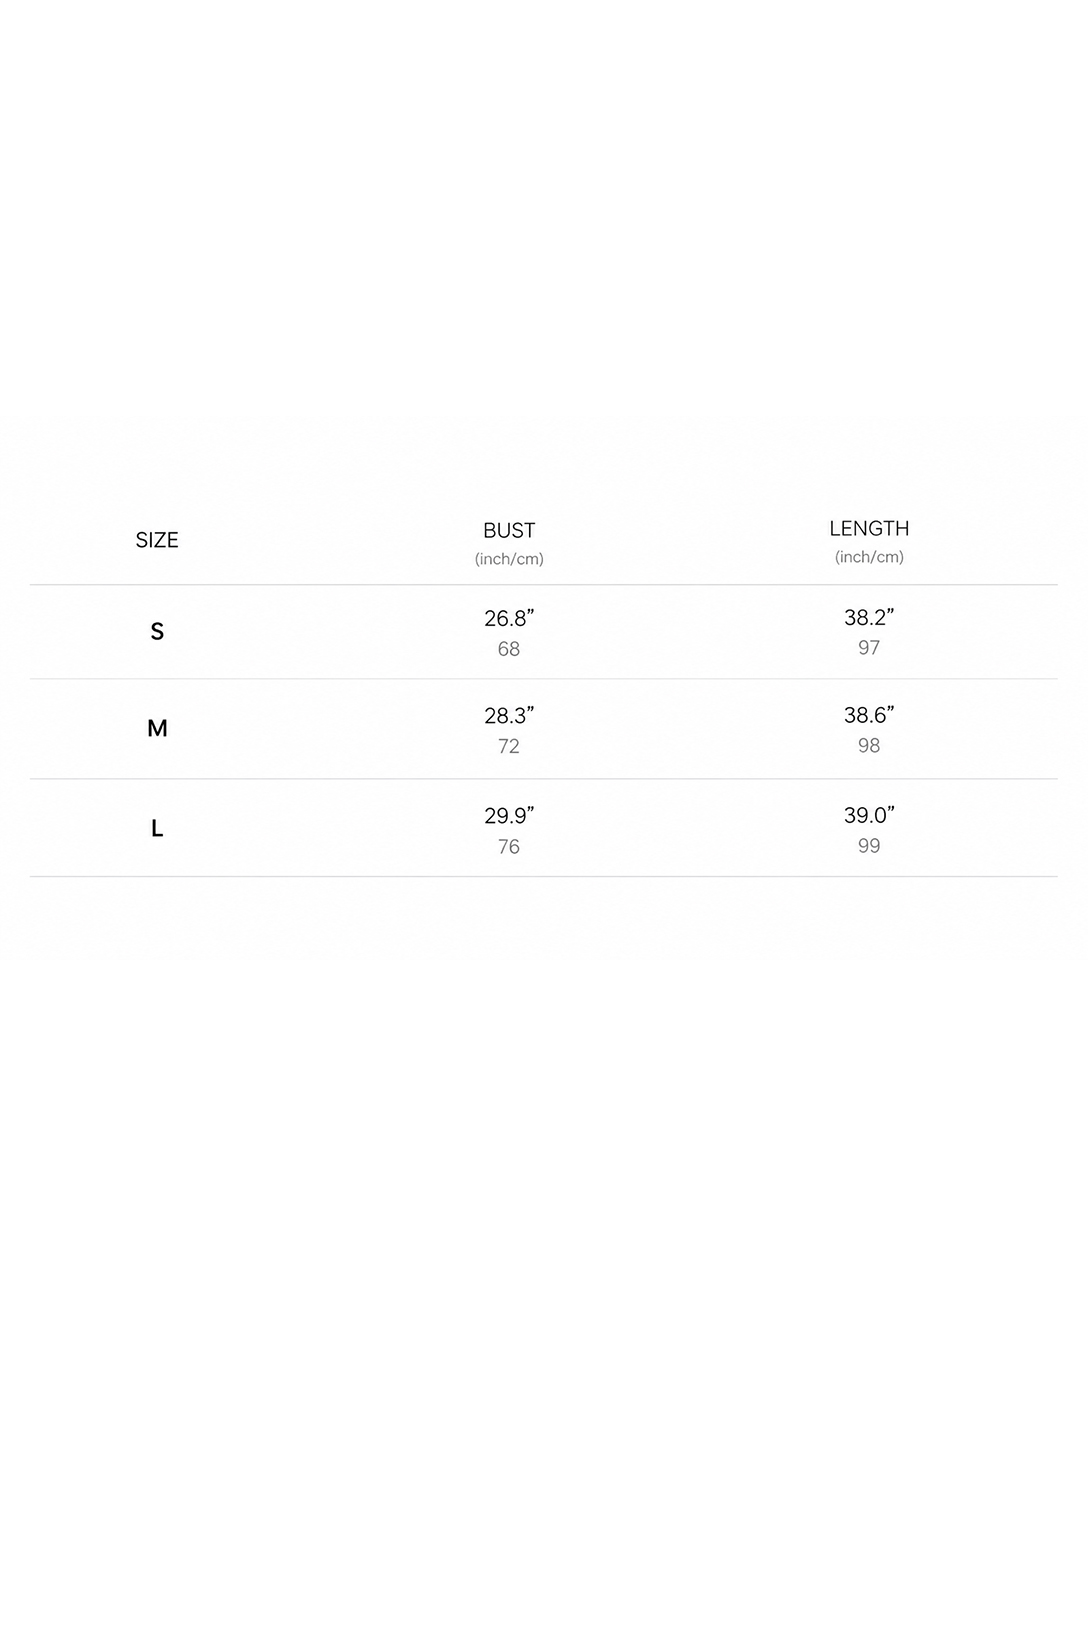1088x1632 pixels.
Task: Click the 28.3" bust value
Action: pyautogui.click(x=509, y=716)
